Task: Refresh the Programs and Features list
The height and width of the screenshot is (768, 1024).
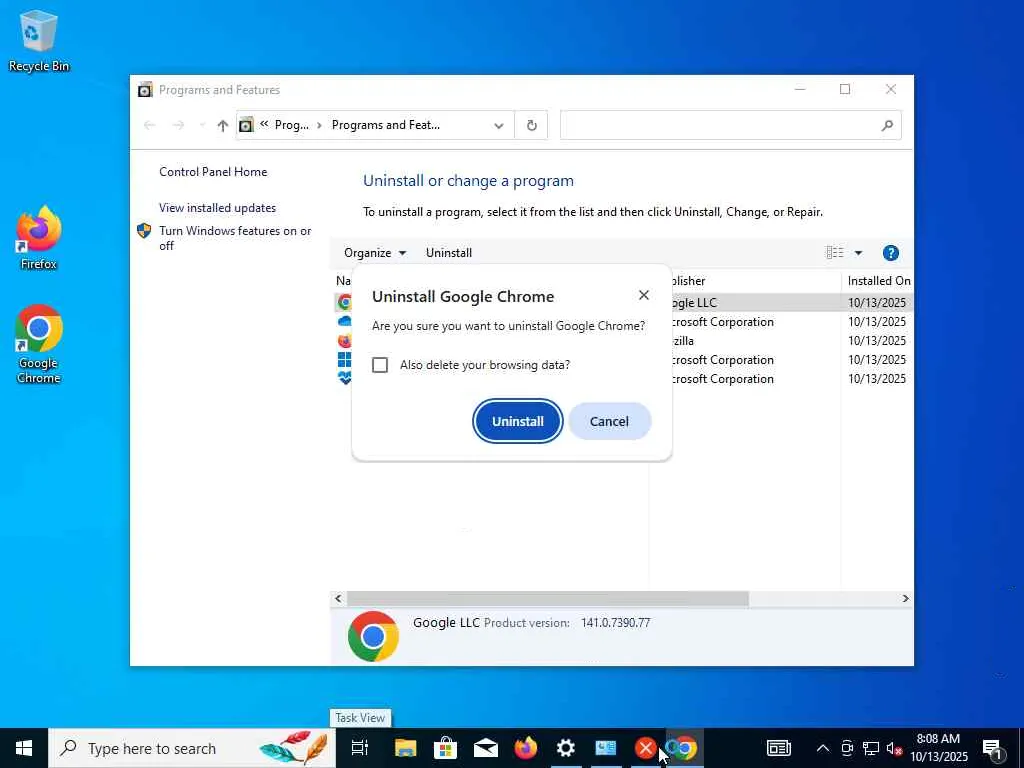Action: coord(532,125)
